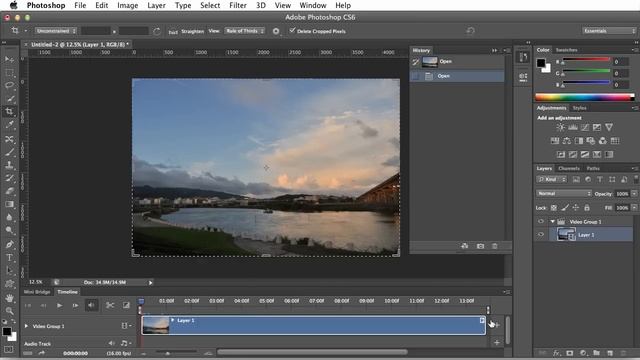Select the Zoom tool in toolbox
Screen dimensions: 640x360
point(9,311)
